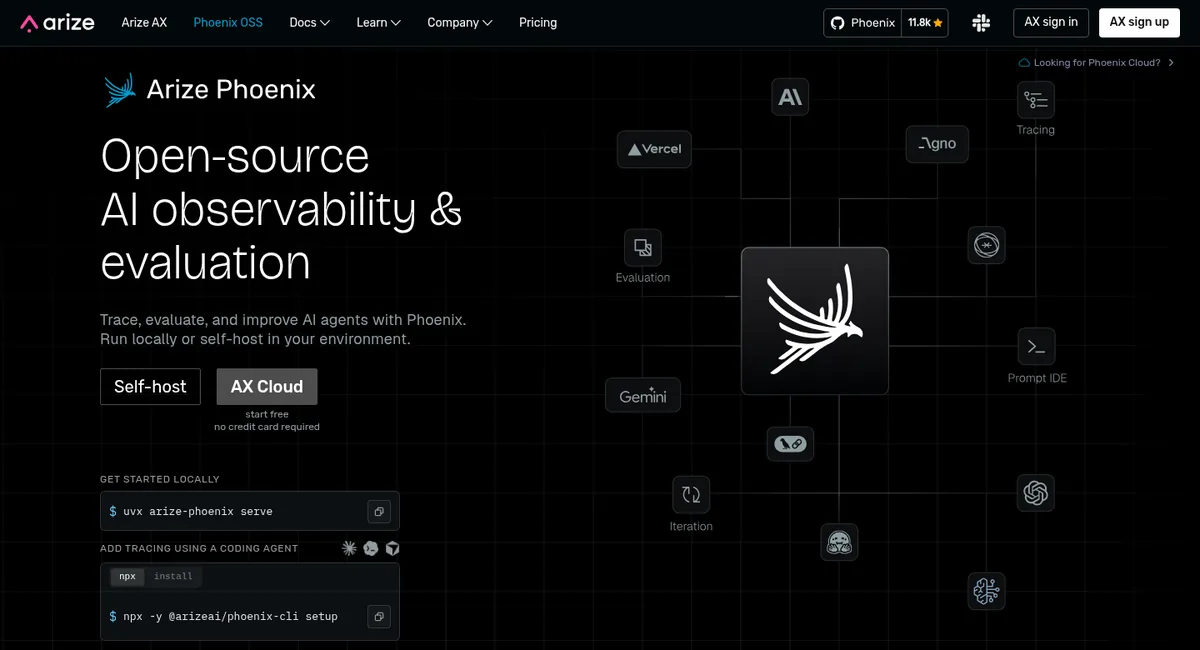
Task: Click the 'Iteration' label
Action: point(691,526)
